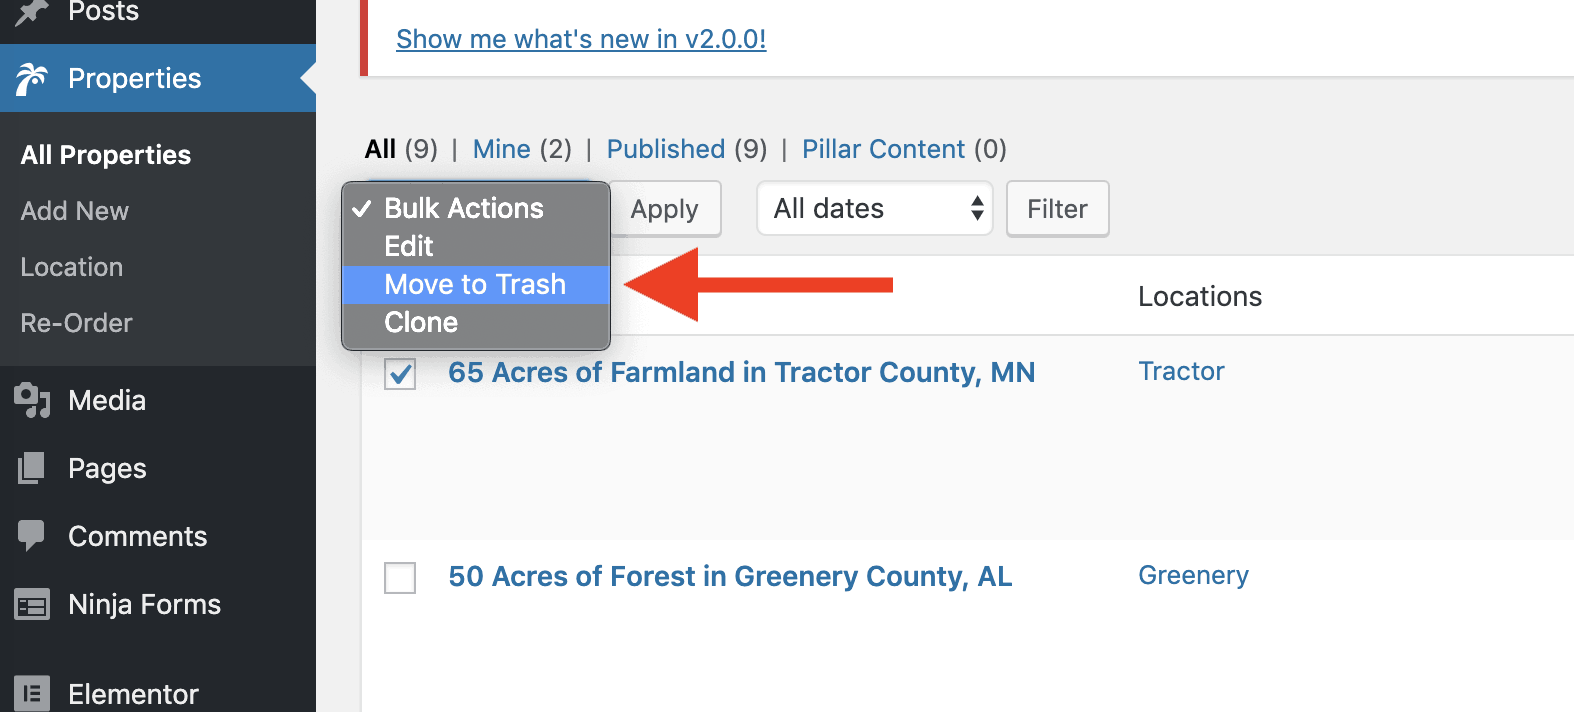Click the Elementor icon
The height and width of the screenshot is (712, 1574).
[31, 693]
